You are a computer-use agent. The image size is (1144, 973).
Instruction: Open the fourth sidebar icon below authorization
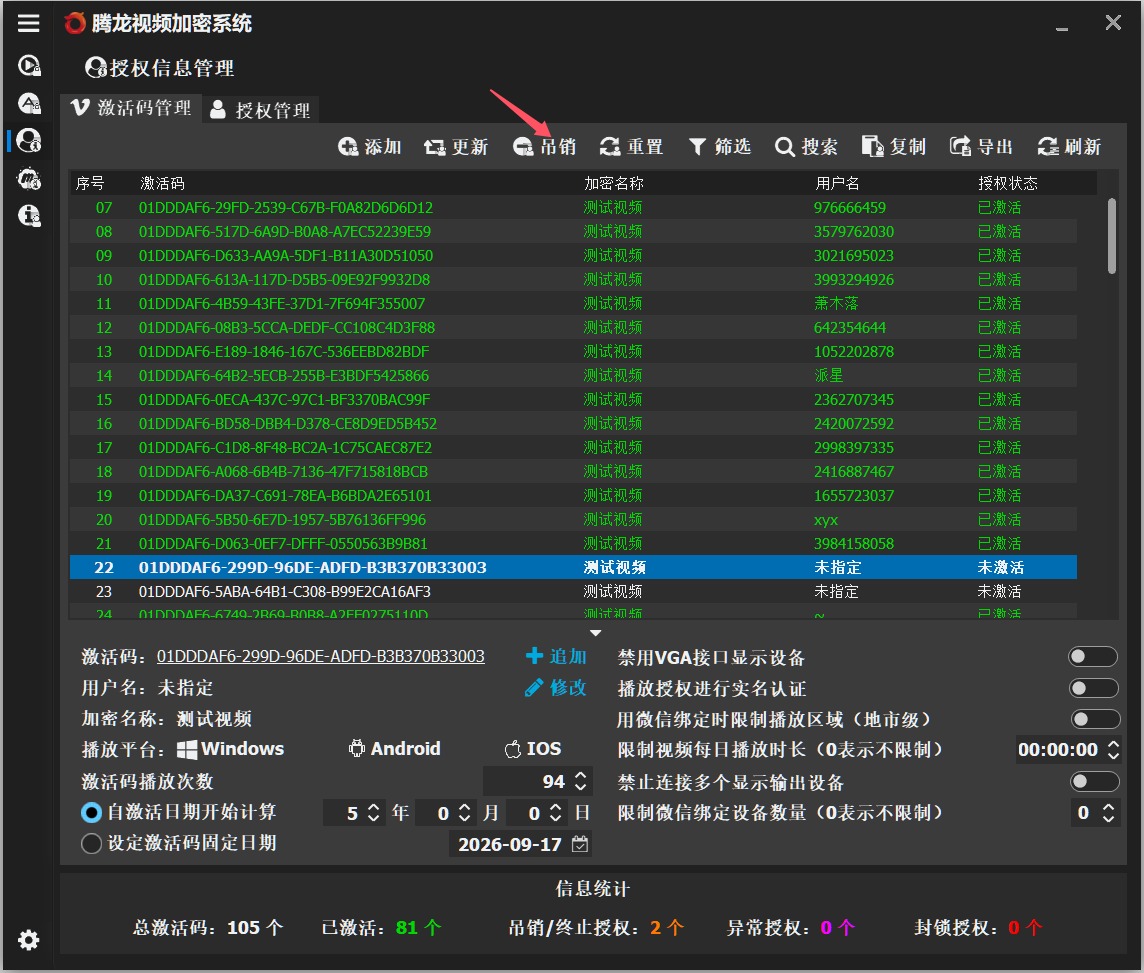(28, 178)
